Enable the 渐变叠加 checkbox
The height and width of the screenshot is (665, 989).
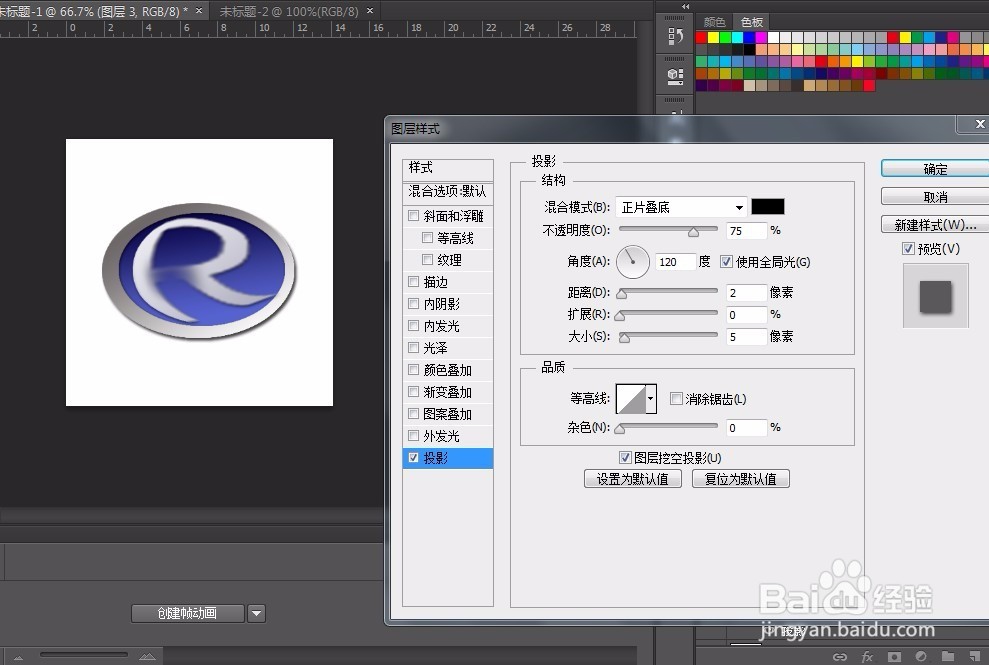pos(414,392)
